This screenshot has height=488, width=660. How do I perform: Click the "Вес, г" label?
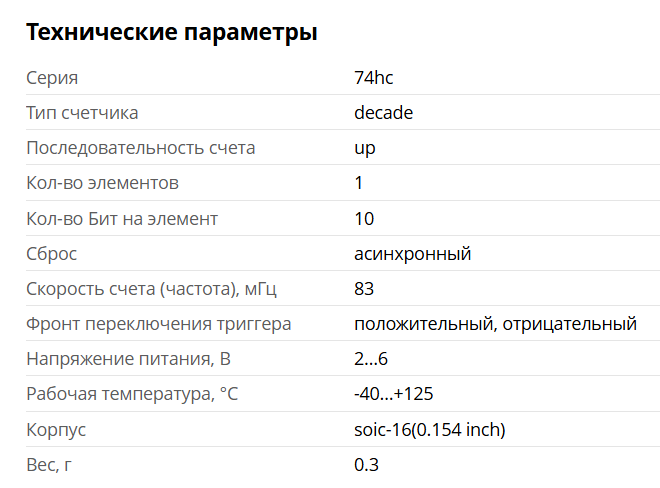(49, 465)
